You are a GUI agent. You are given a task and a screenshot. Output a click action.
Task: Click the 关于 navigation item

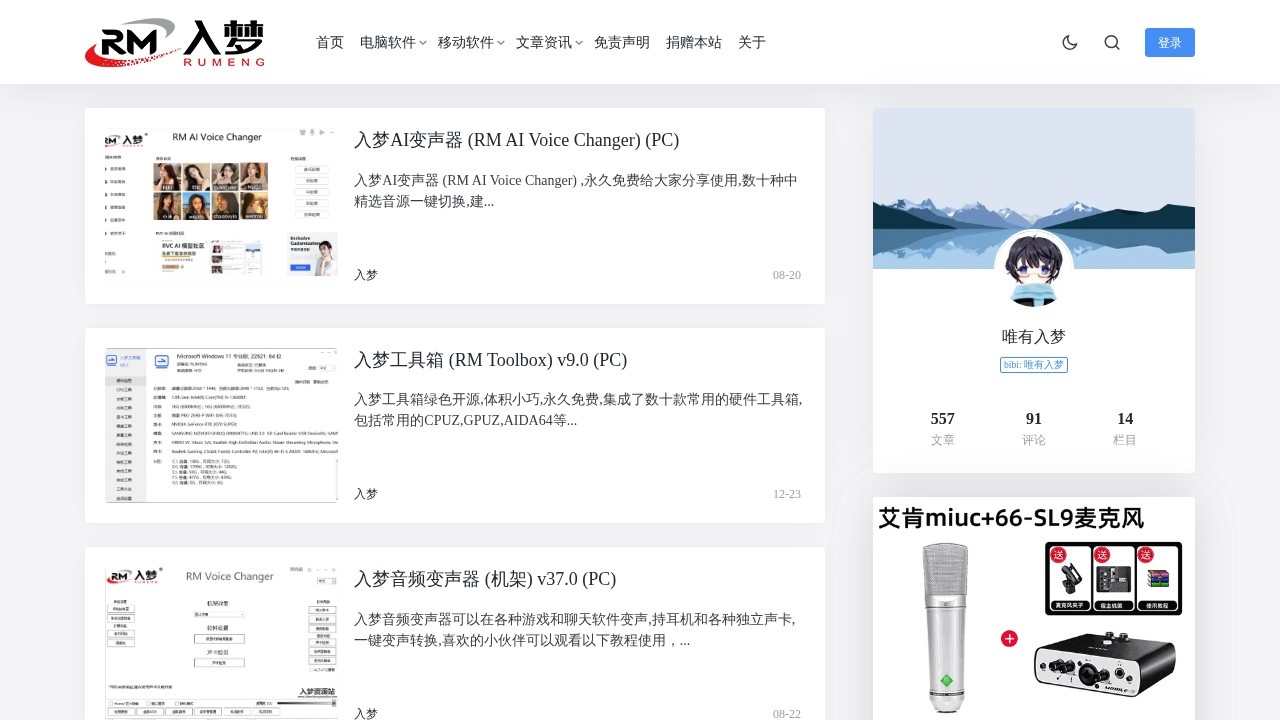pyautogui.click(x=751, y=42)
